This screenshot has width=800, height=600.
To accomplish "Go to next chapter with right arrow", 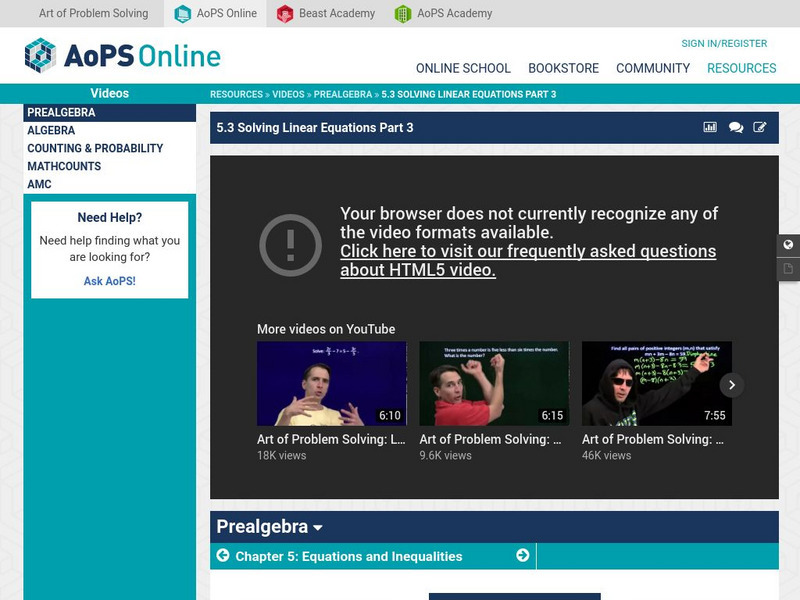I will 522,555.
